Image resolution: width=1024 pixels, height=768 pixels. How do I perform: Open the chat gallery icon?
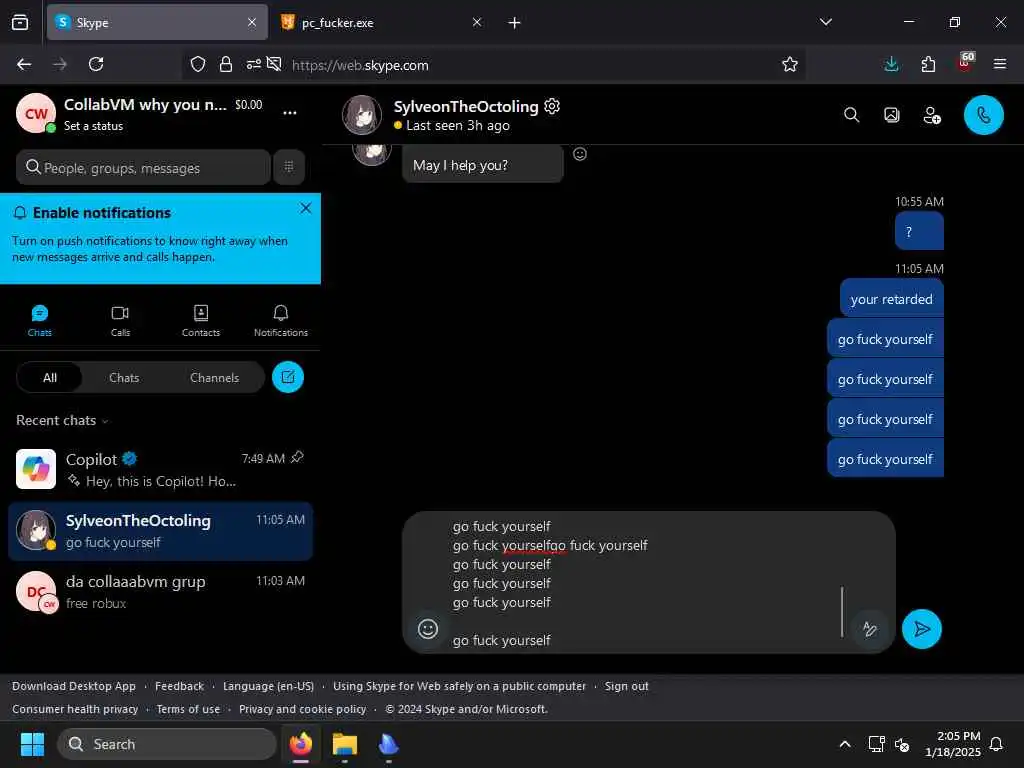click(891, 115)
